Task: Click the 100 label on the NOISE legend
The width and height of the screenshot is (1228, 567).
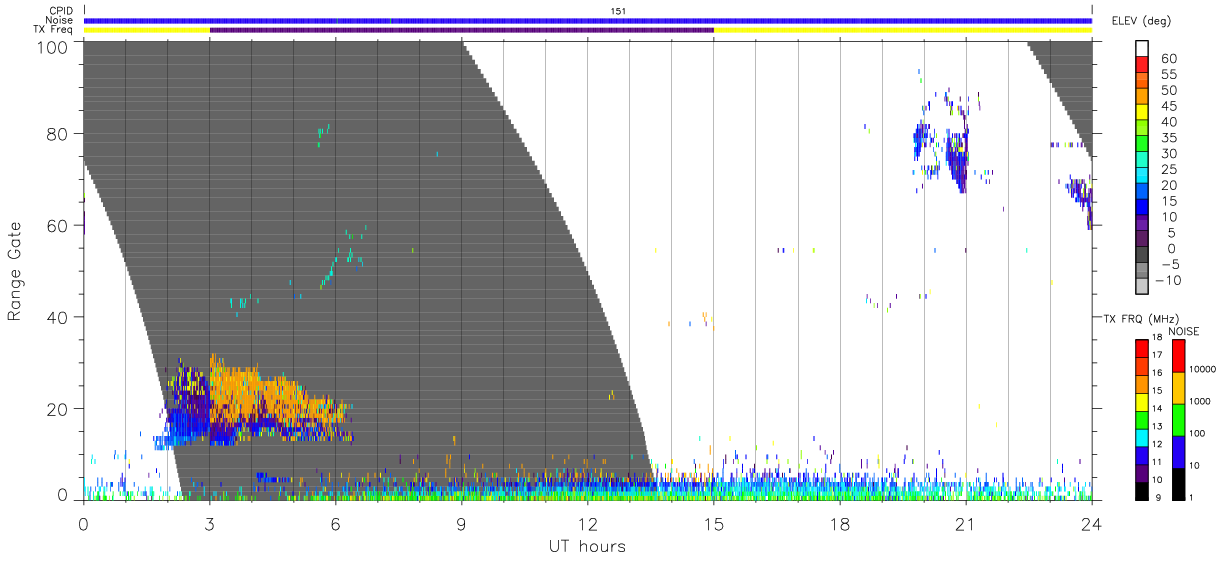Action: (1198, 434)
